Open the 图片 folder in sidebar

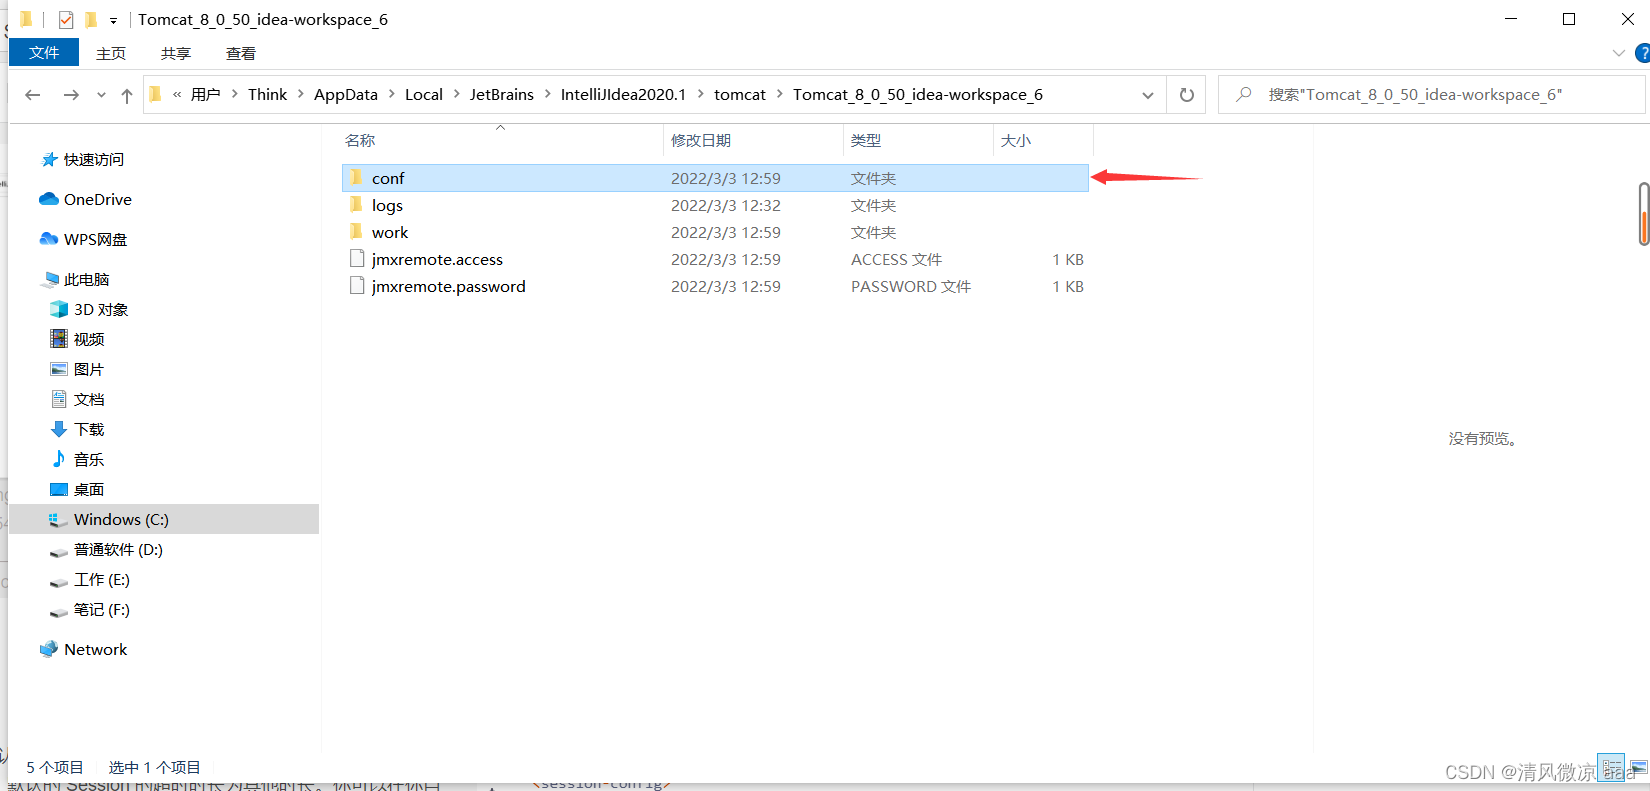point(88,369)
